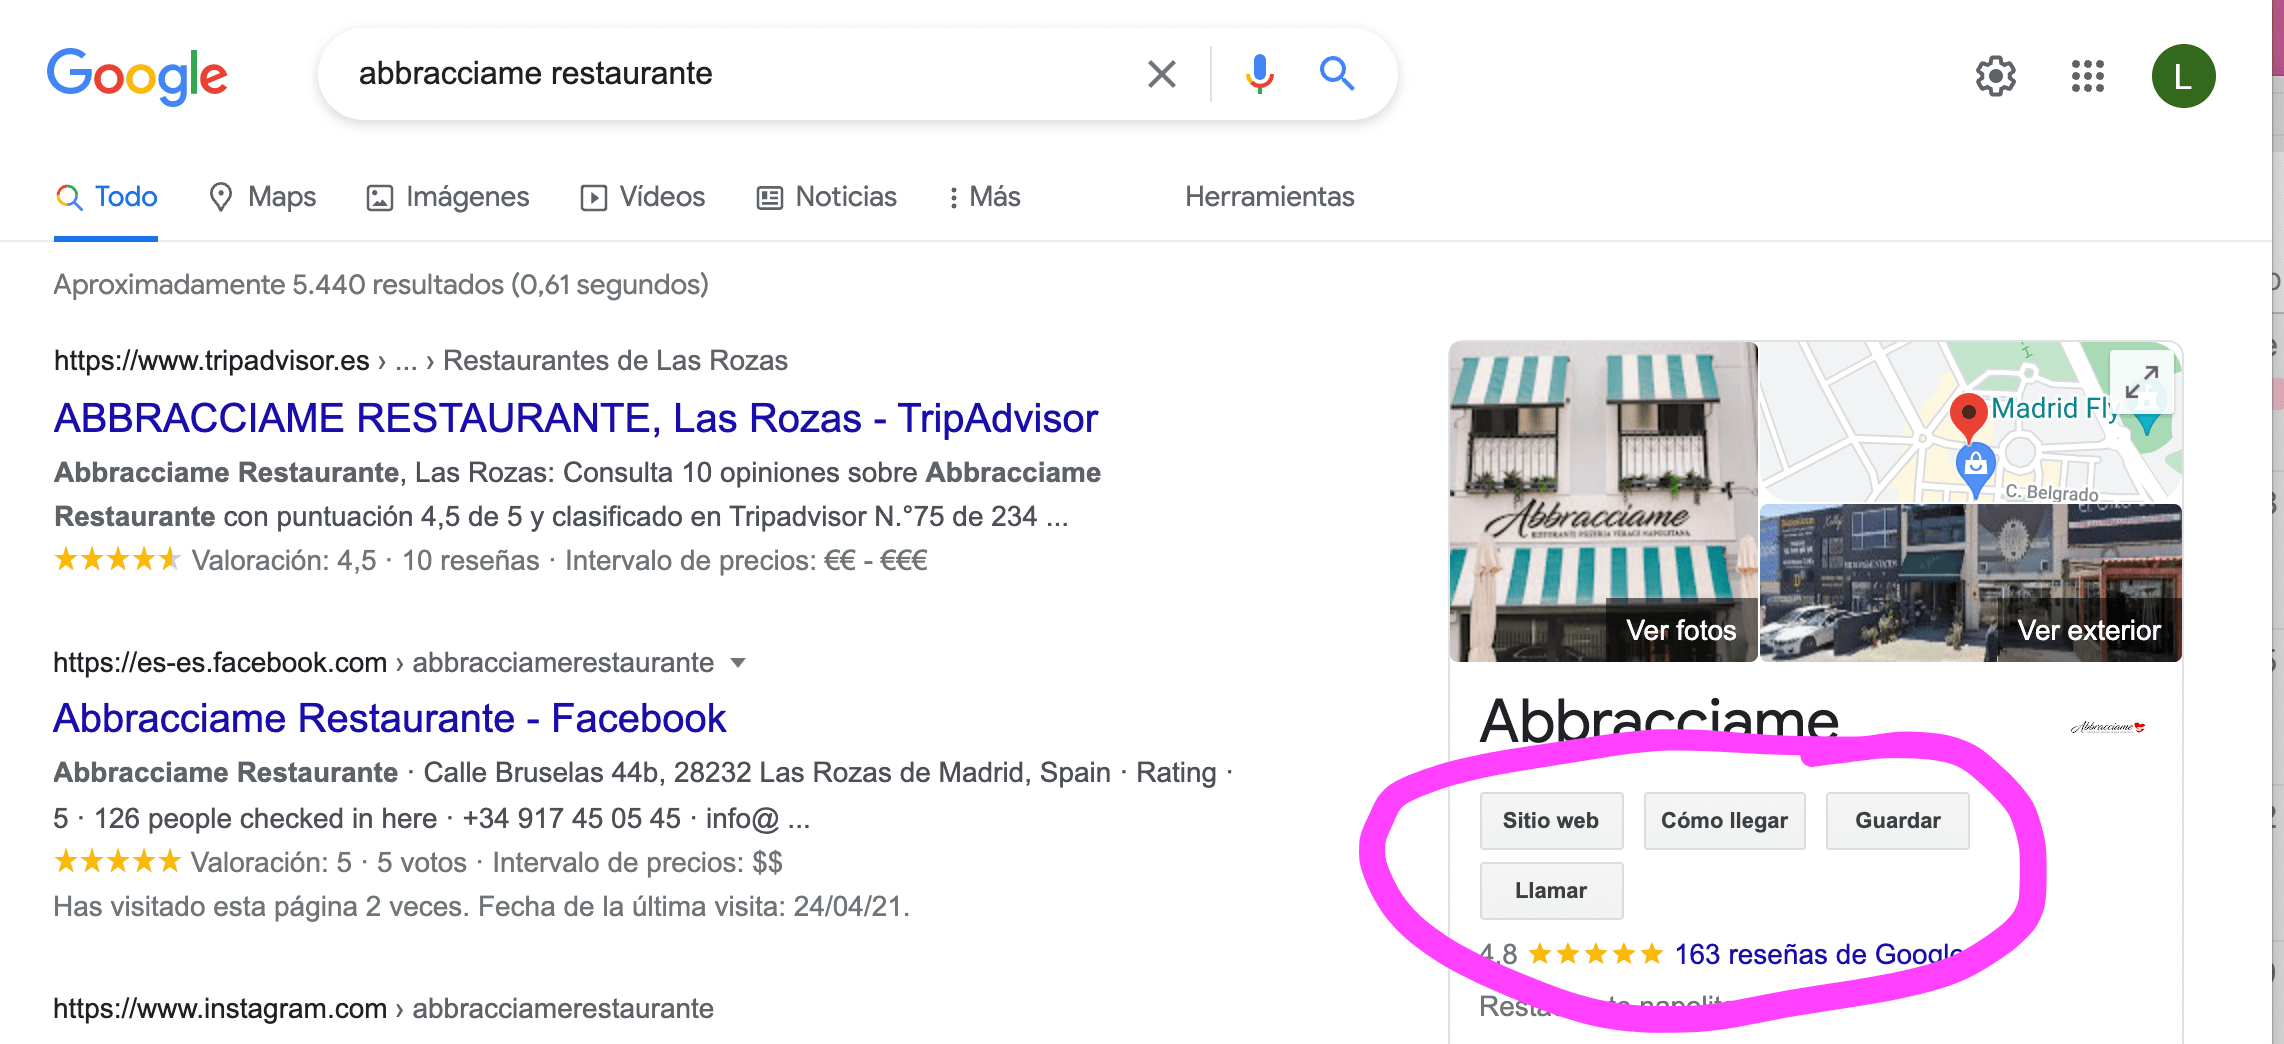
Task: Open the account avatar labeled L
Action: 2183,76
